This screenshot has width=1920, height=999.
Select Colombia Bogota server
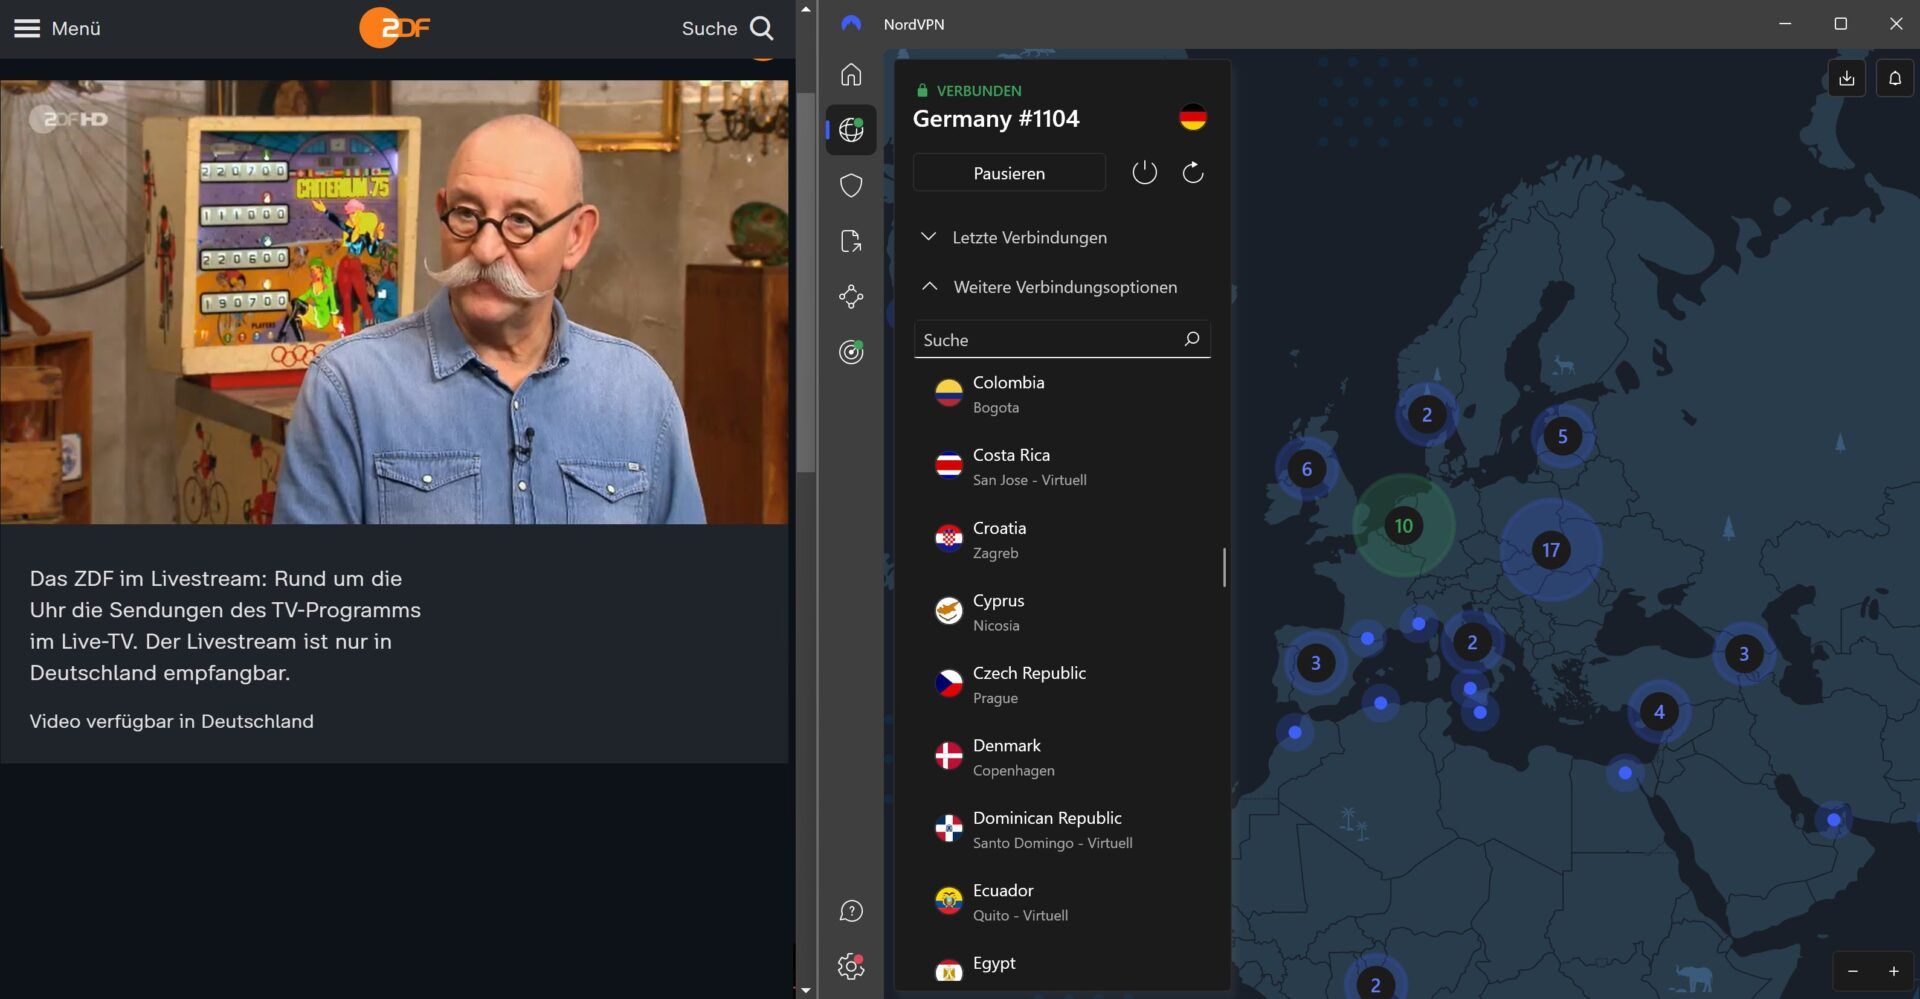[x=1062, y=394]
